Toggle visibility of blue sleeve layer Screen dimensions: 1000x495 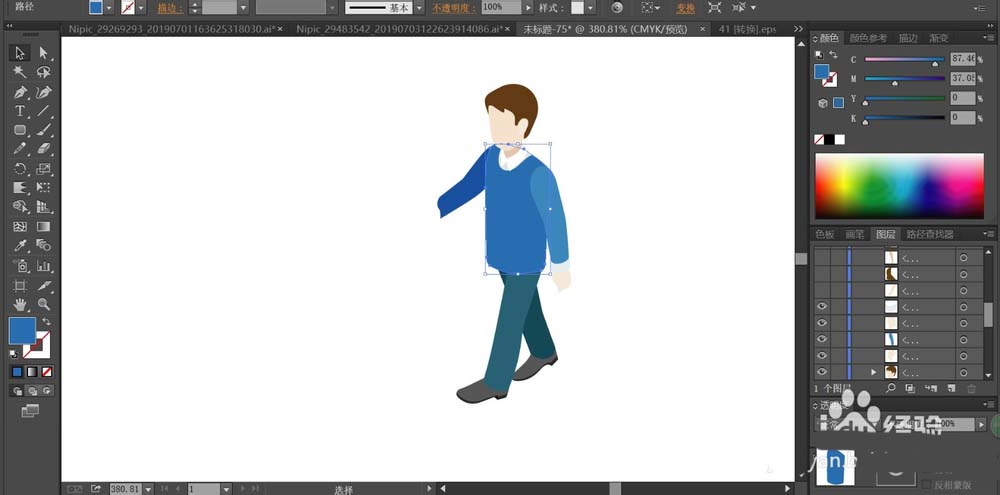821,339
